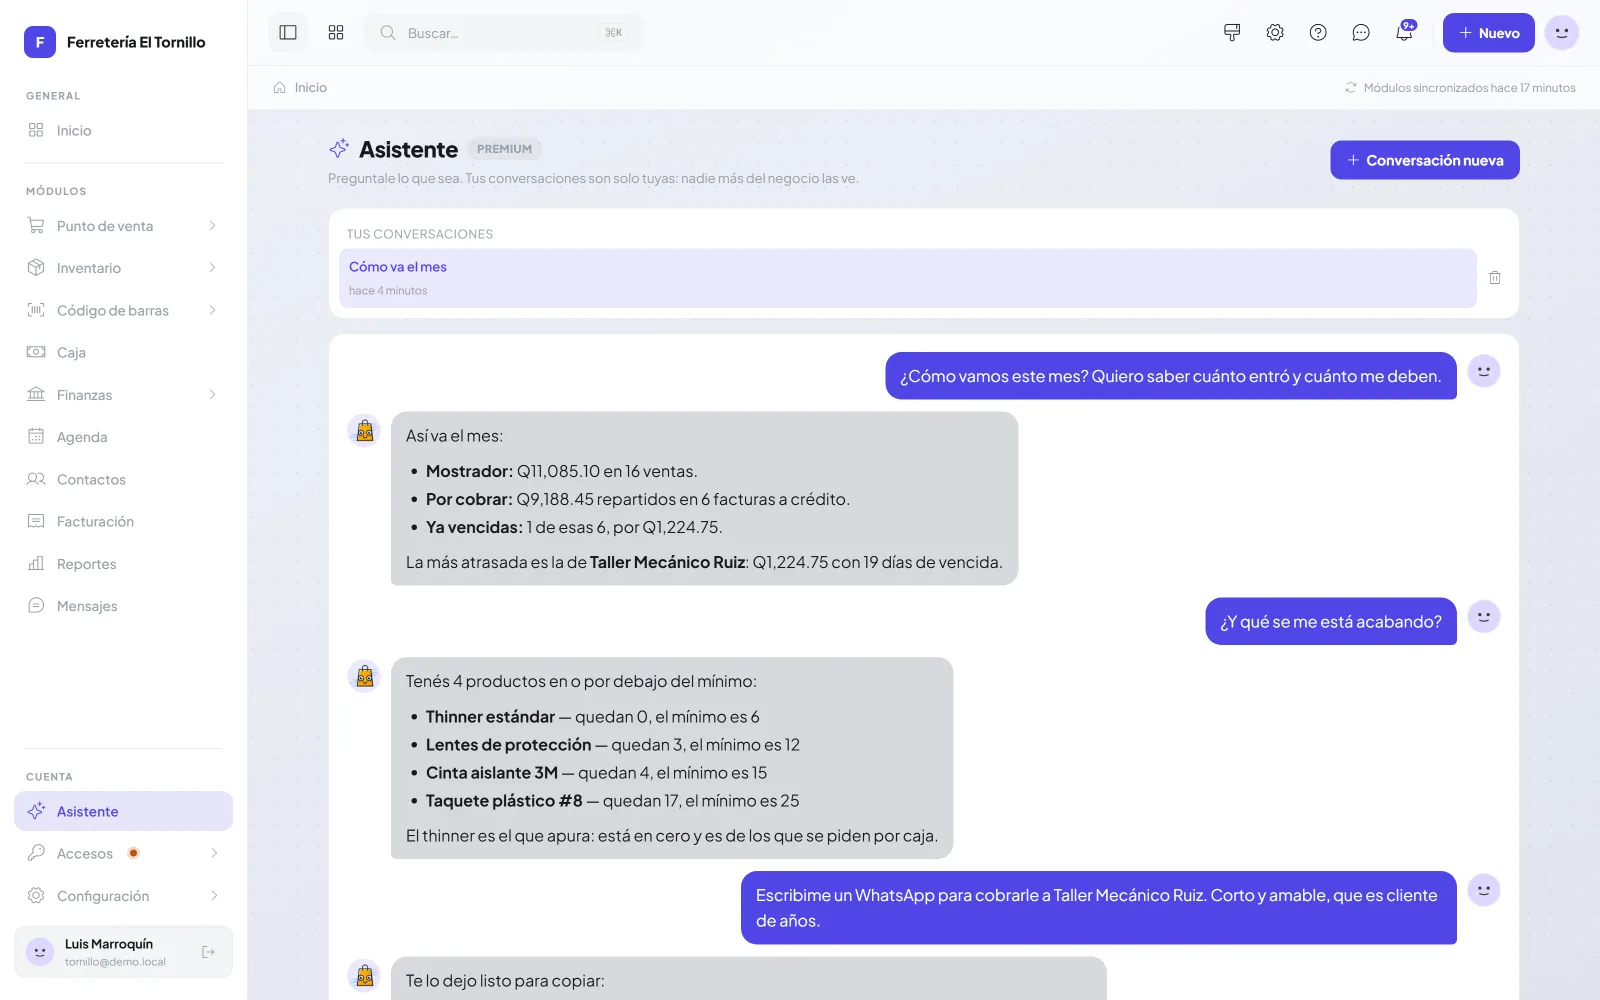Click the Nuevo button
1600x1000 pixels.
[1488, 33]
